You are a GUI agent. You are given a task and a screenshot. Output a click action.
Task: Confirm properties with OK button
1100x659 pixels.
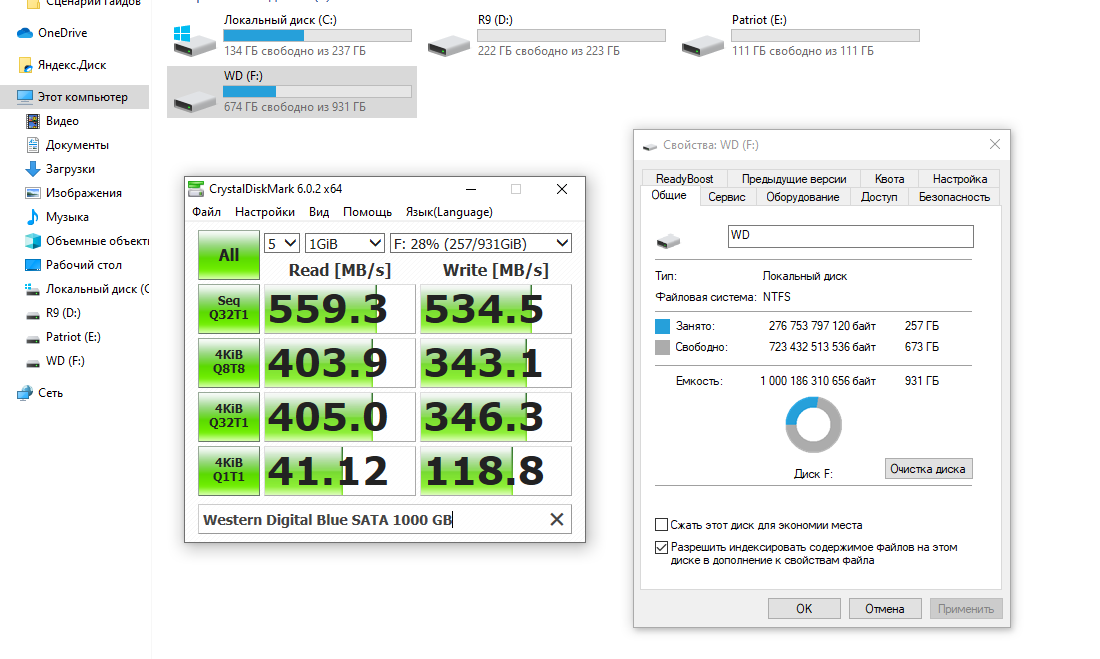click(x=804, y=608)
